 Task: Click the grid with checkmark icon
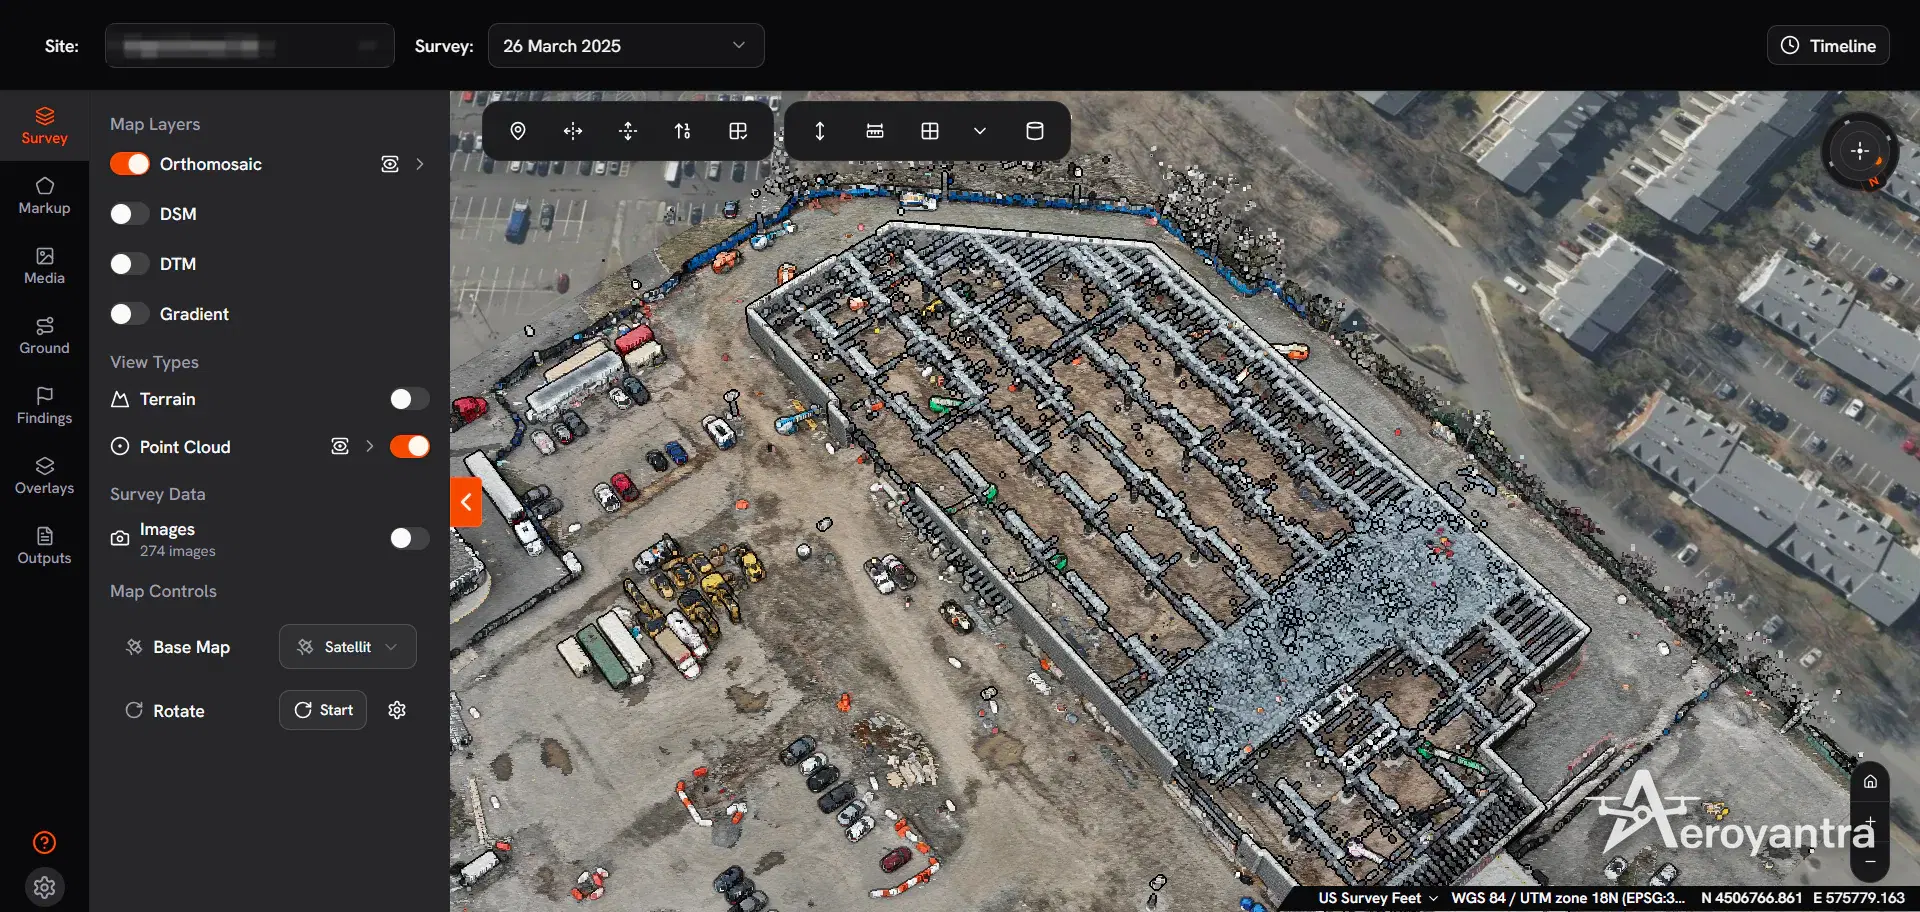pos(738,131)
